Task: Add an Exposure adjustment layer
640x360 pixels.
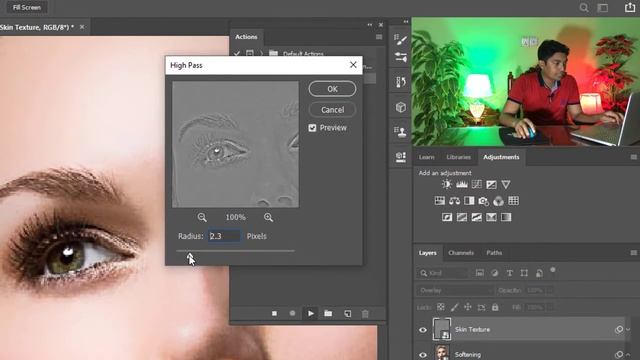Action: [491, 184]
